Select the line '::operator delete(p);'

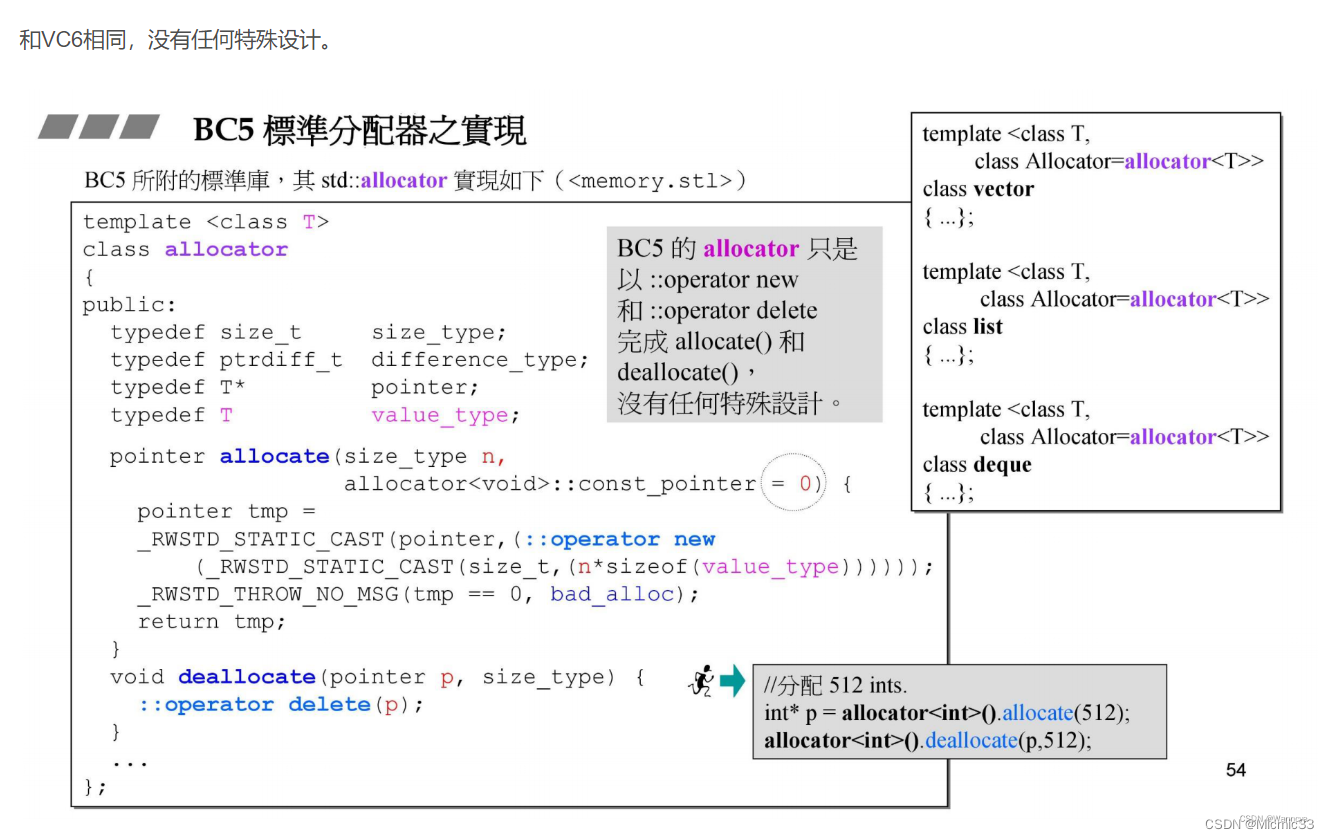pos(281,705)
